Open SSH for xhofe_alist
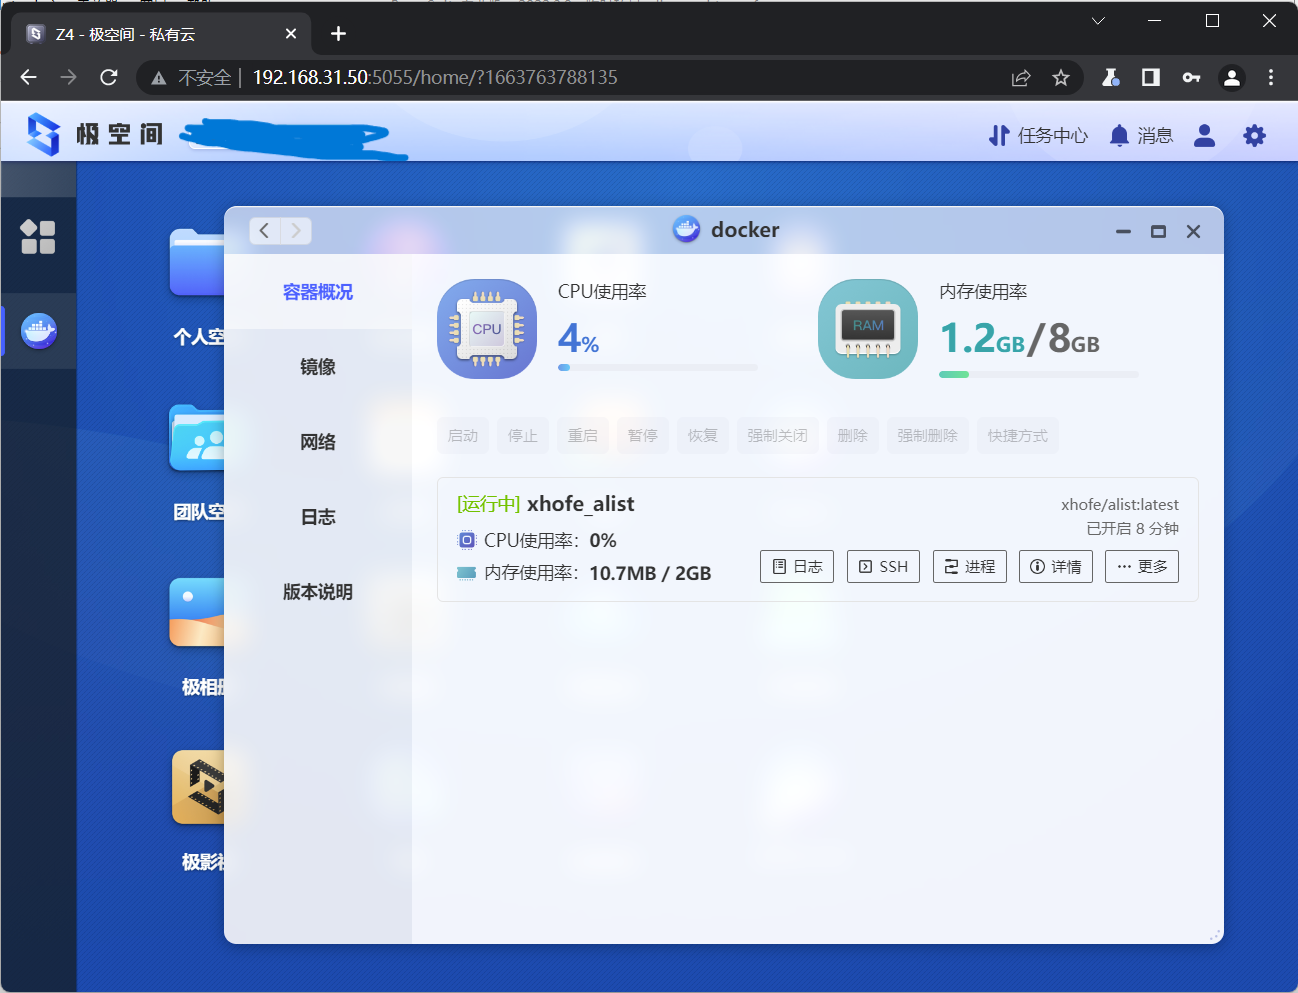 coord(883,566)
